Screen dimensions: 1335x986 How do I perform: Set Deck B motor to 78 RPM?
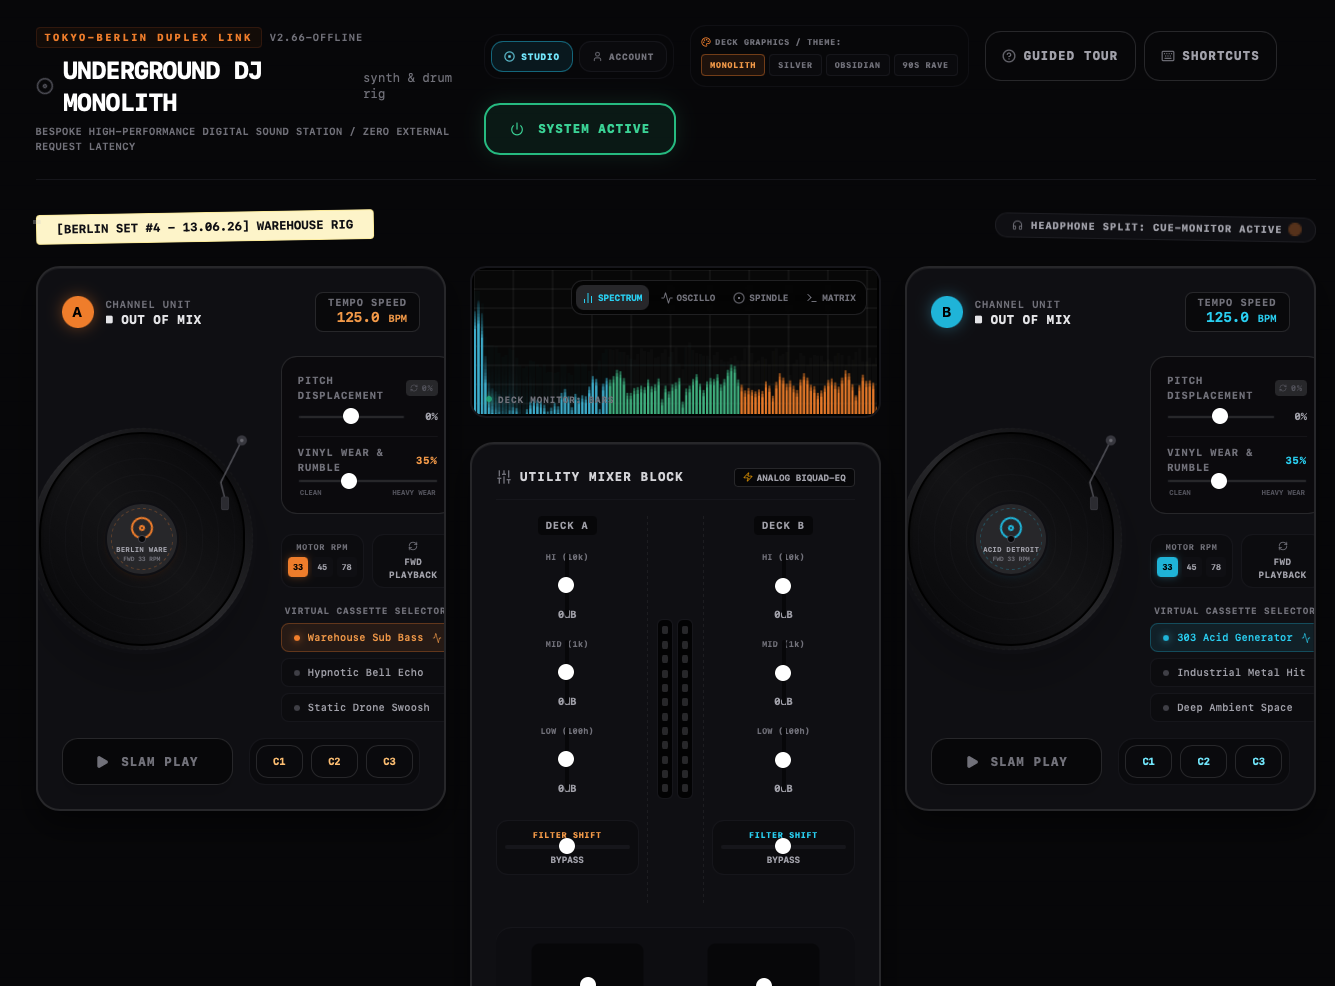(1216, 567)
